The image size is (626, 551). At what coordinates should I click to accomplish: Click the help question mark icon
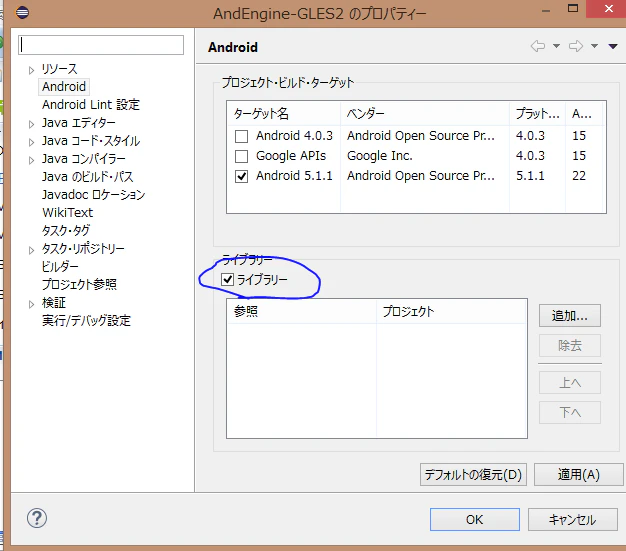click(x=37, y=518)
